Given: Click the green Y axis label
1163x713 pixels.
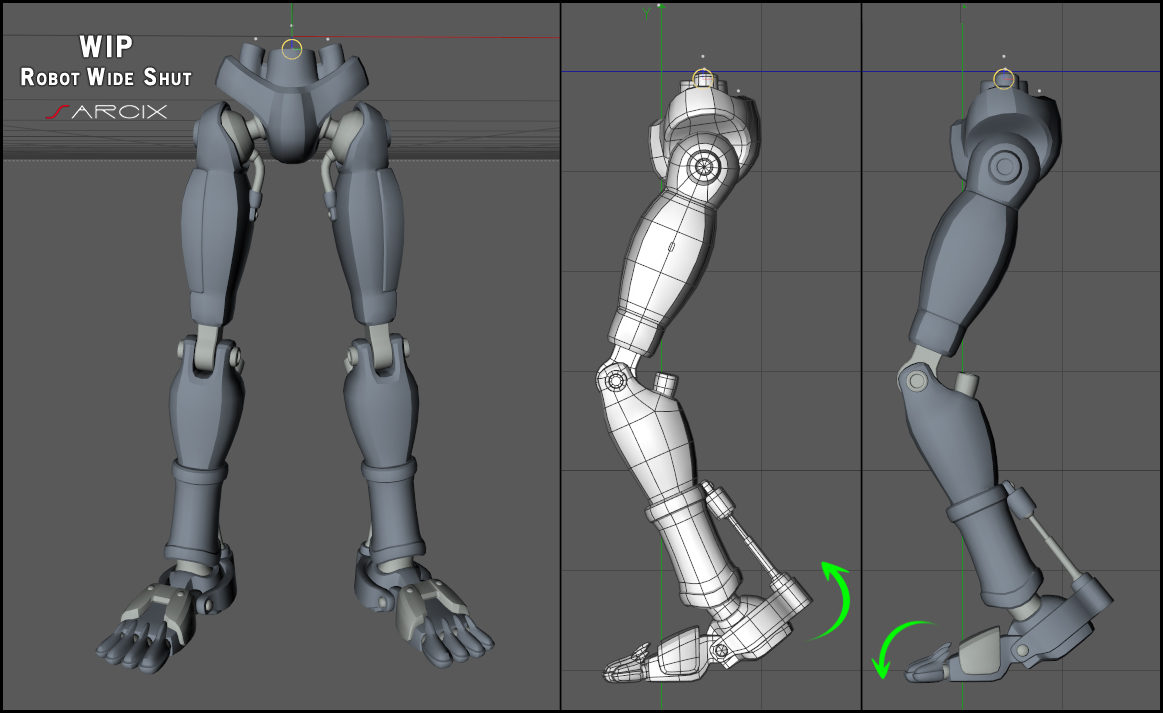Looking at the screenshot, I should click(646, 12).
